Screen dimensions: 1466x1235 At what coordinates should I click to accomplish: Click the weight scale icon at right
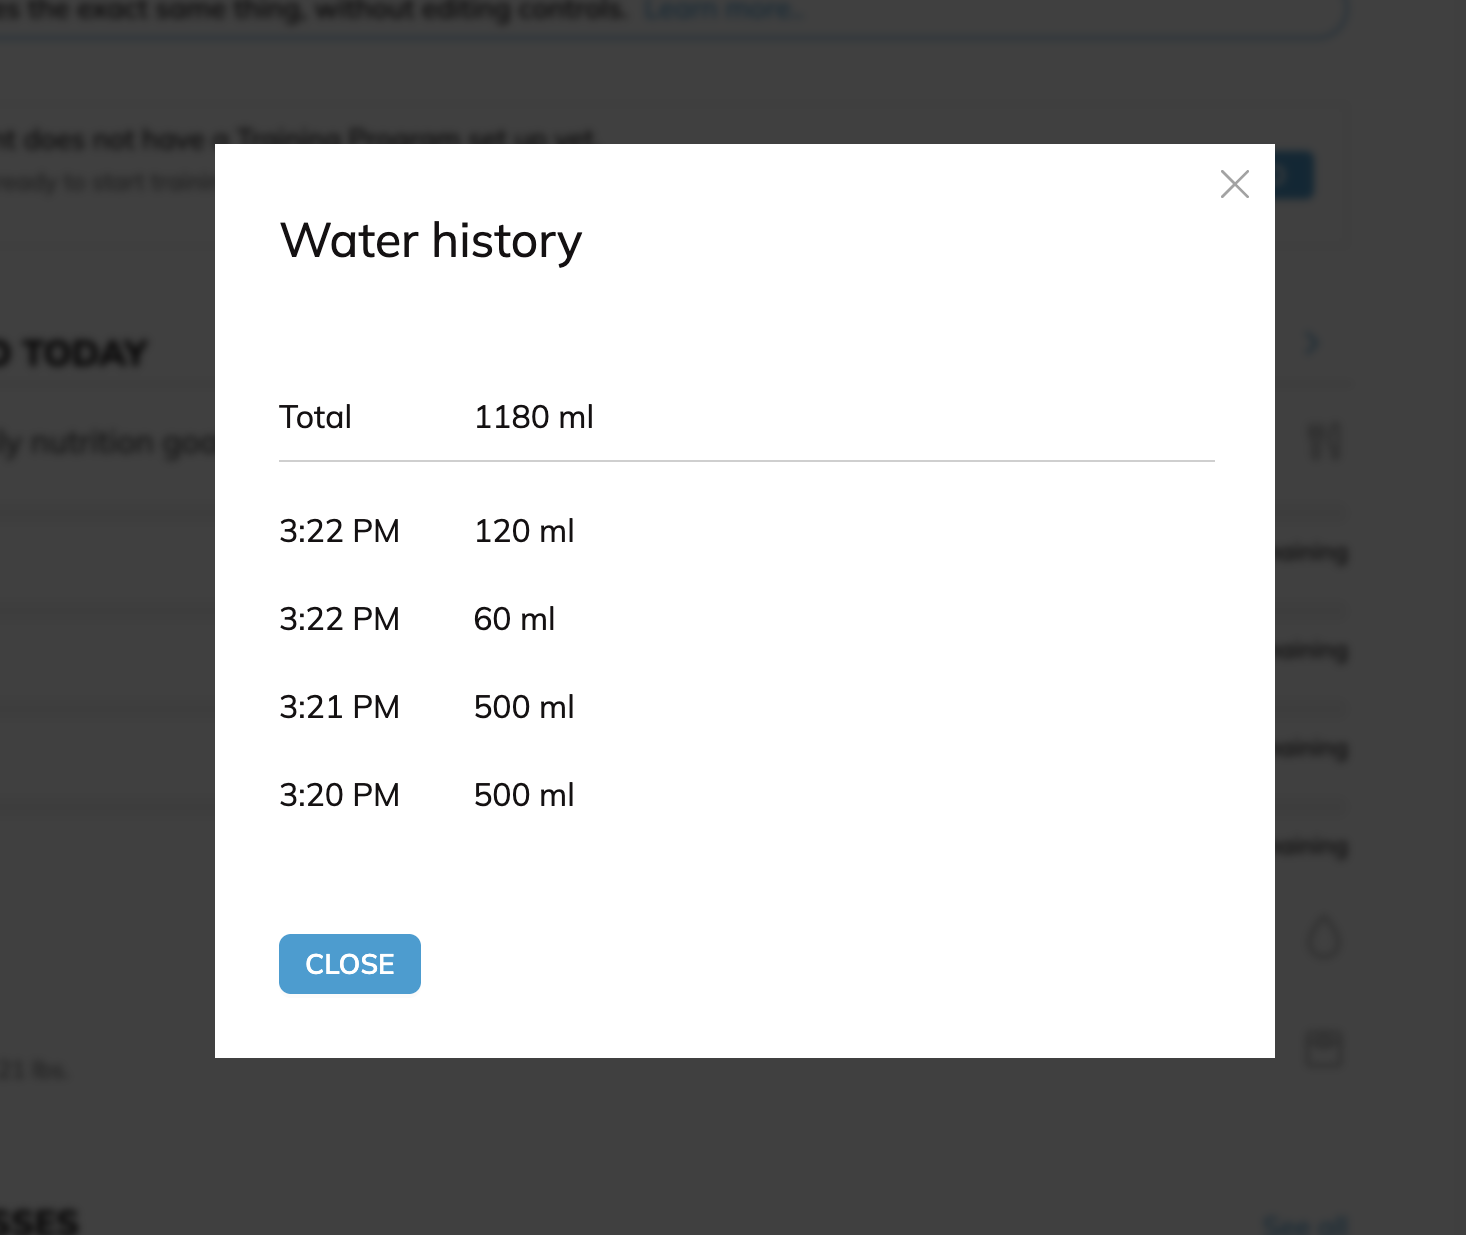pyautogui.click(x=1324, y=1048)
